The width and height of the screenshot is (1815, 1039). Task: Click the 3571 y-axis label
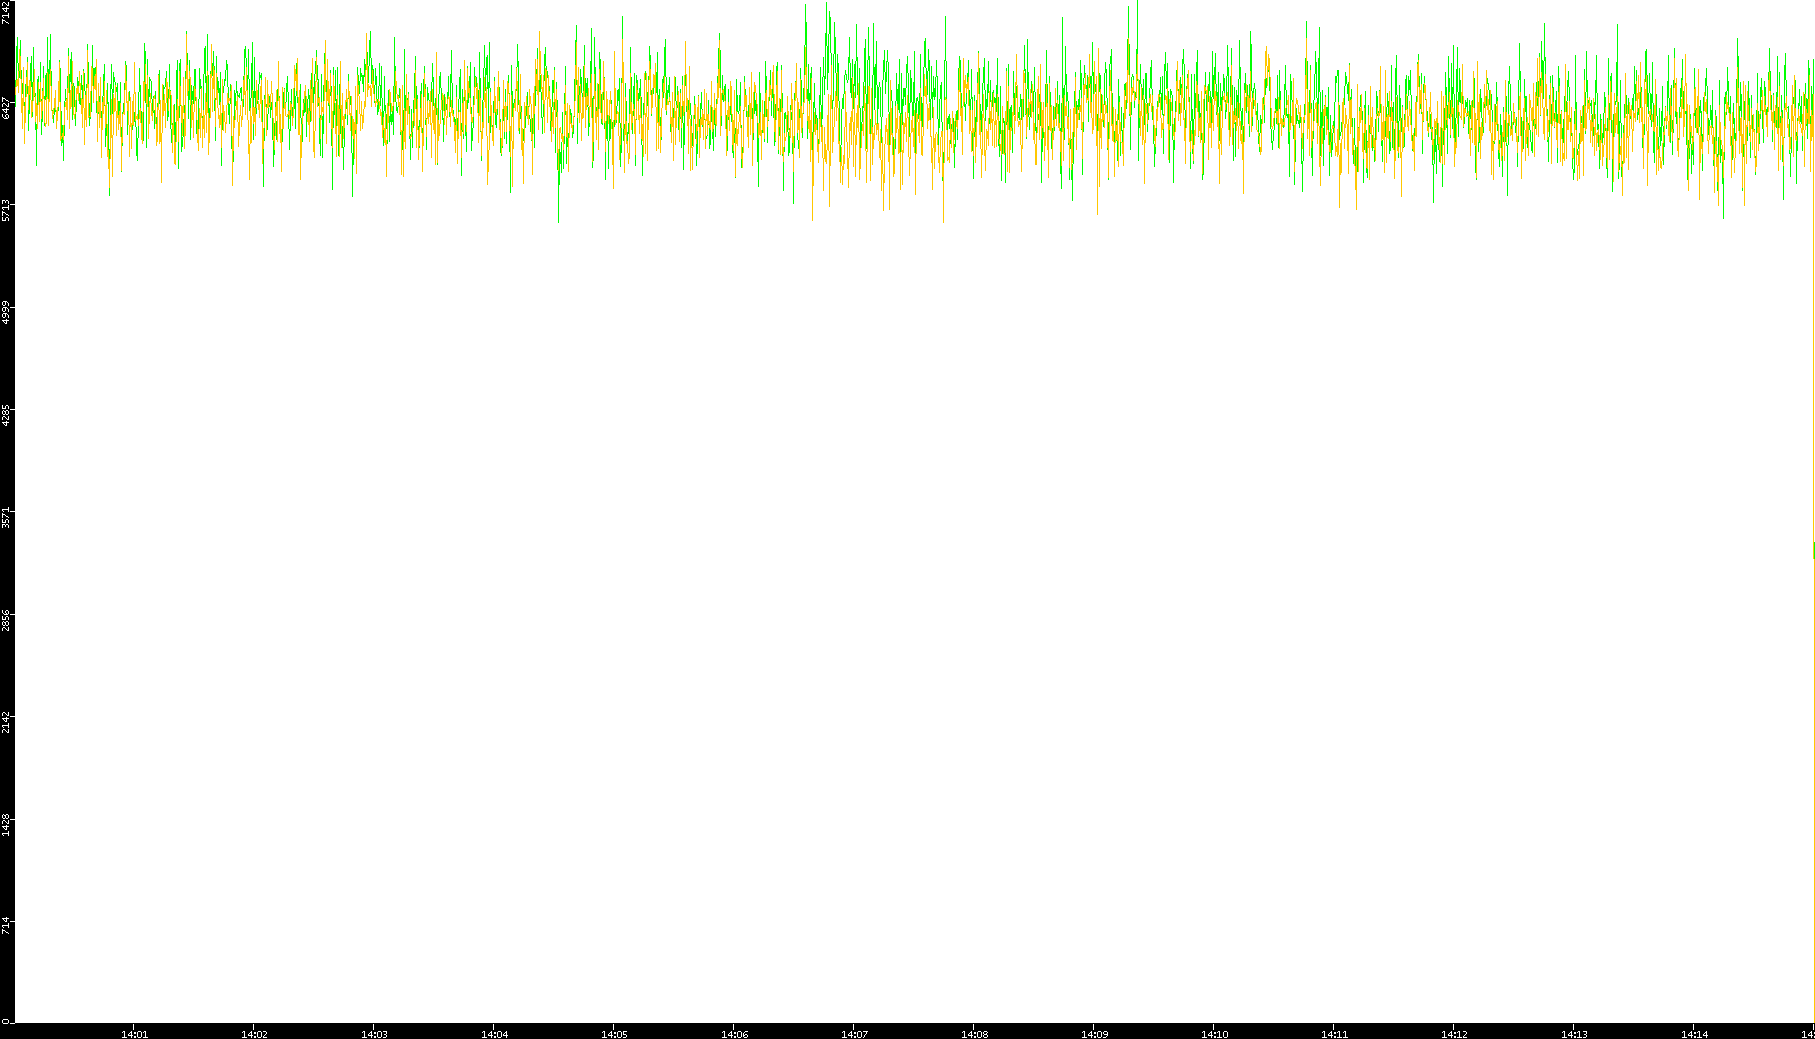coord(7,518)
